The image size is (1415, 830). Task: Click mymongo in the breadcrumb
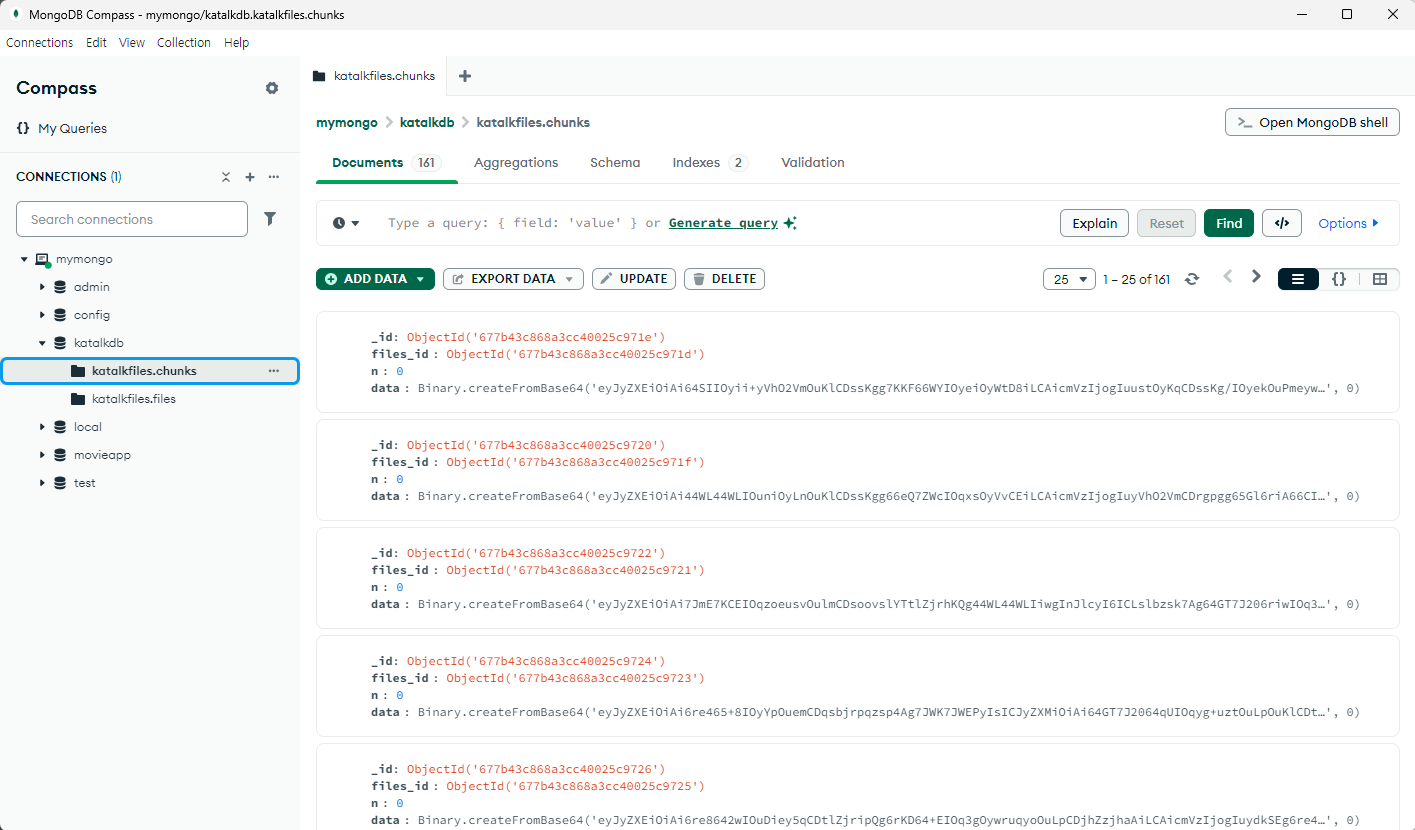(347, 122)
